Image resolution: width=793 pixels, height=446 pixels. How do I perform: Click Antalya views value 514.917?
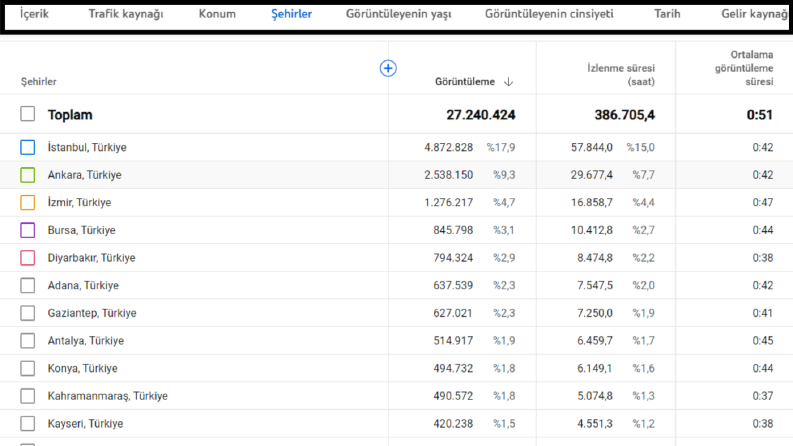[453, 341]
